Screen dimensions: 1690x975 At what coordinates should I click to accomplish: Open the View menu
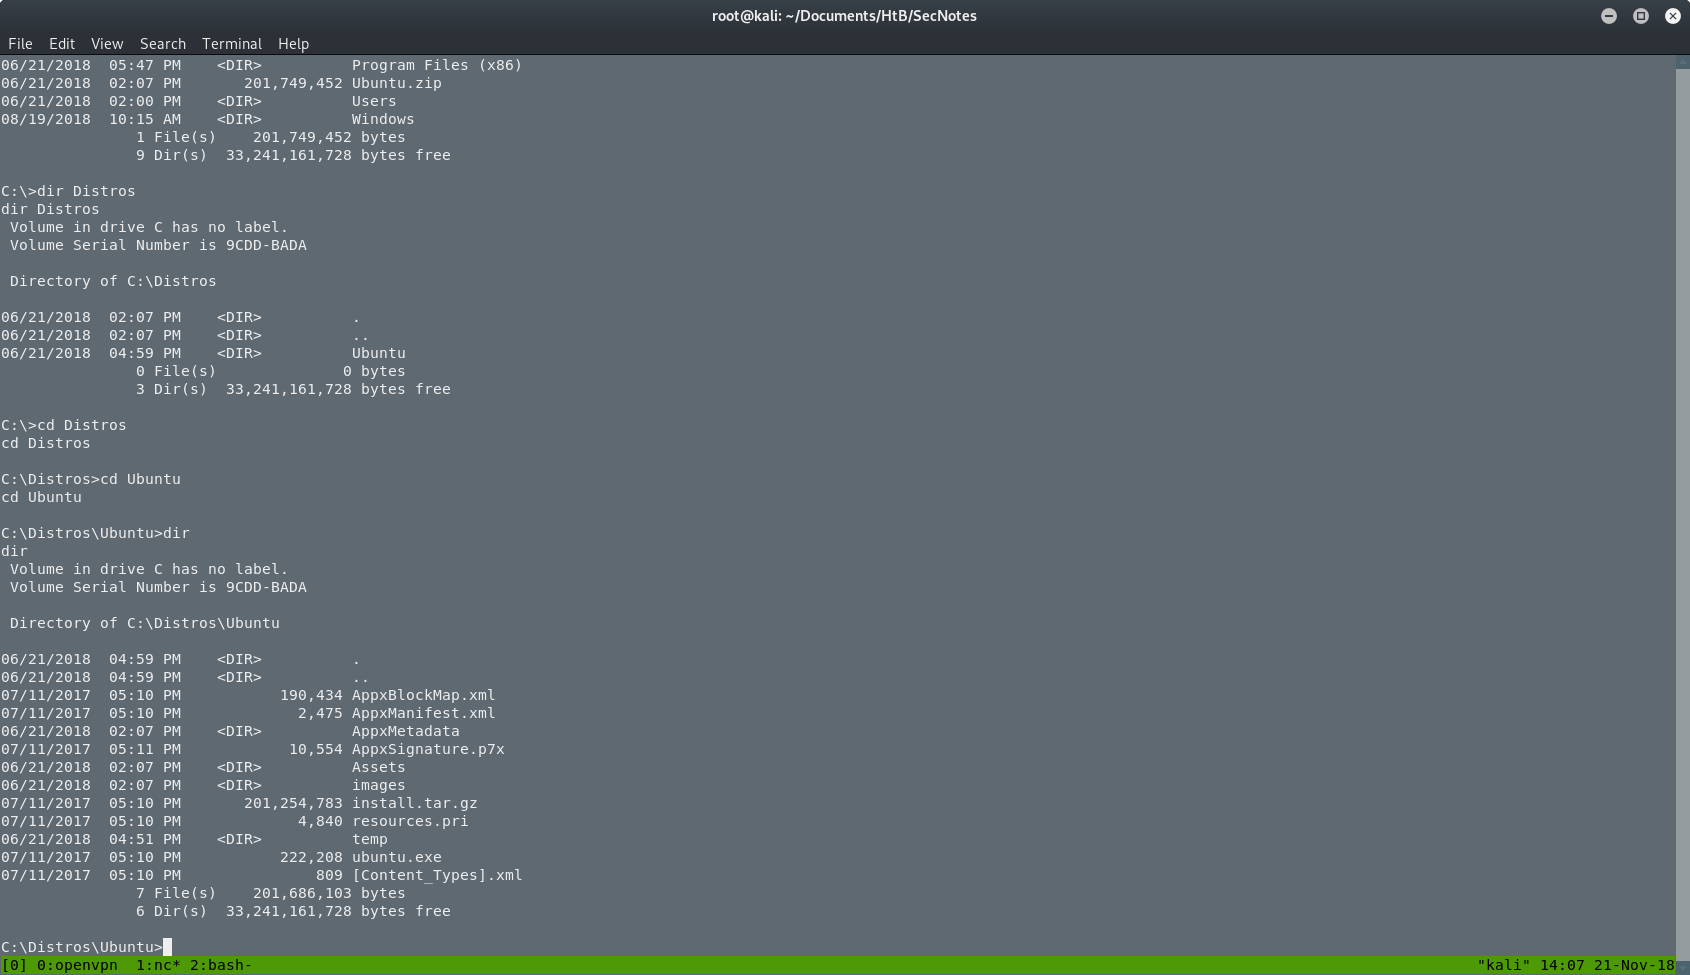(x=106, y=43)
